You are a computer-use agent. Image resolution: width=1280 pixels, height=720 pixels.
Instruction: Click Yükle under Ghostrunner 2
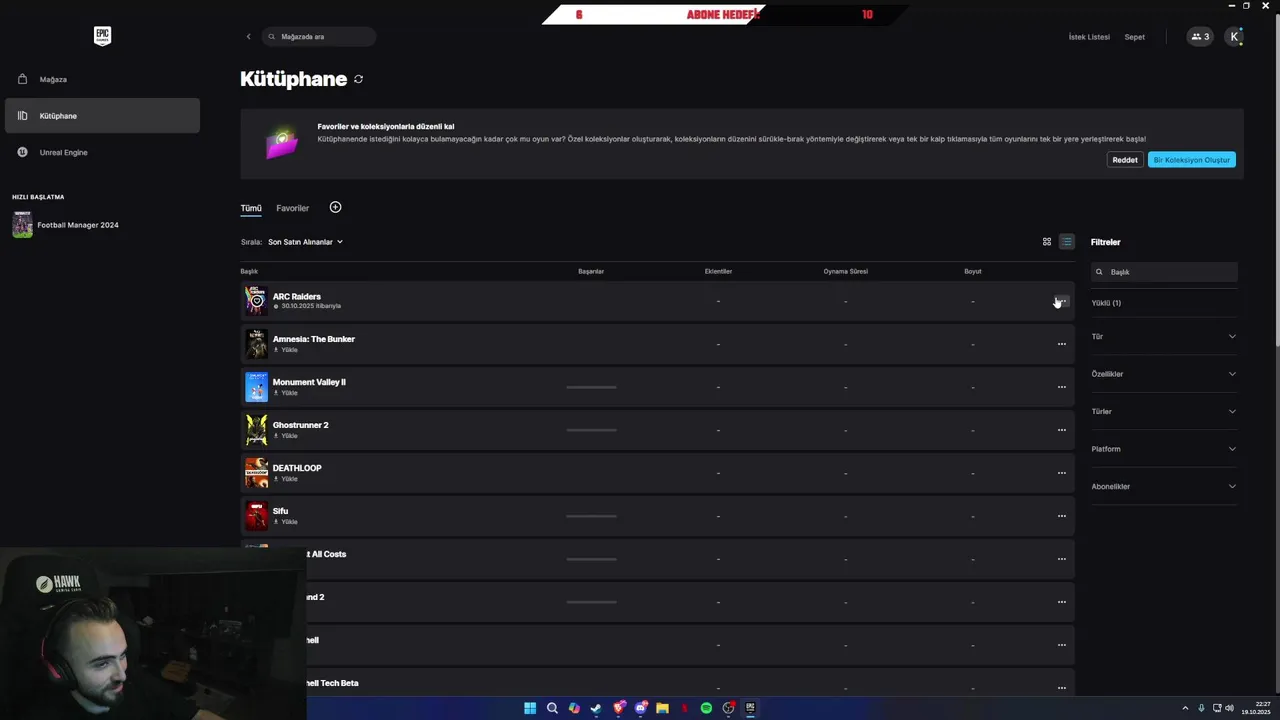click(286, 436)
